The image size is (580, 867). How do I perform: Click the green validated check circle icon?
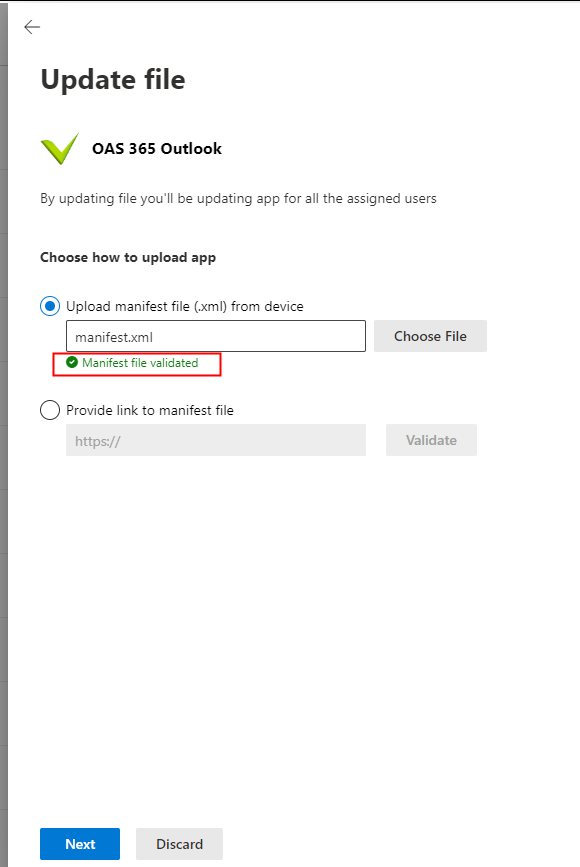point(72,363)
